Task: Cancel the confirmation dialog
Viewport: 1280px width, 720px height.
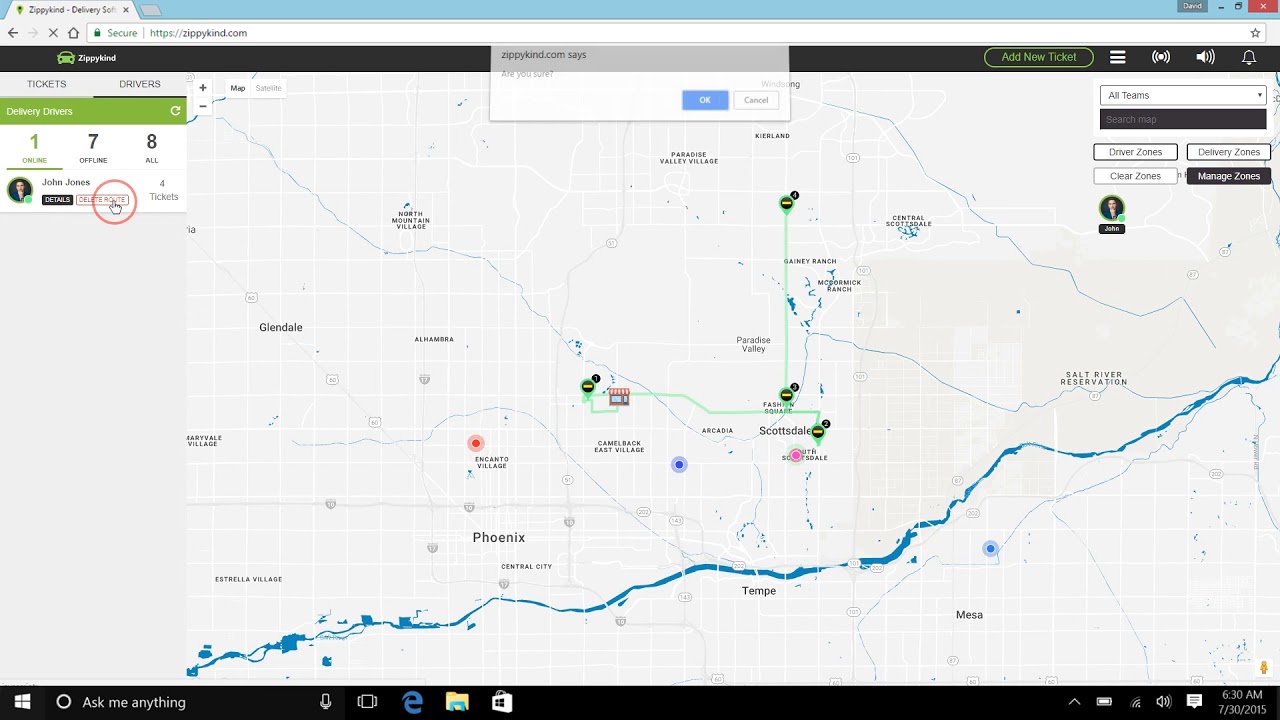Action: (x=756, y=100)
